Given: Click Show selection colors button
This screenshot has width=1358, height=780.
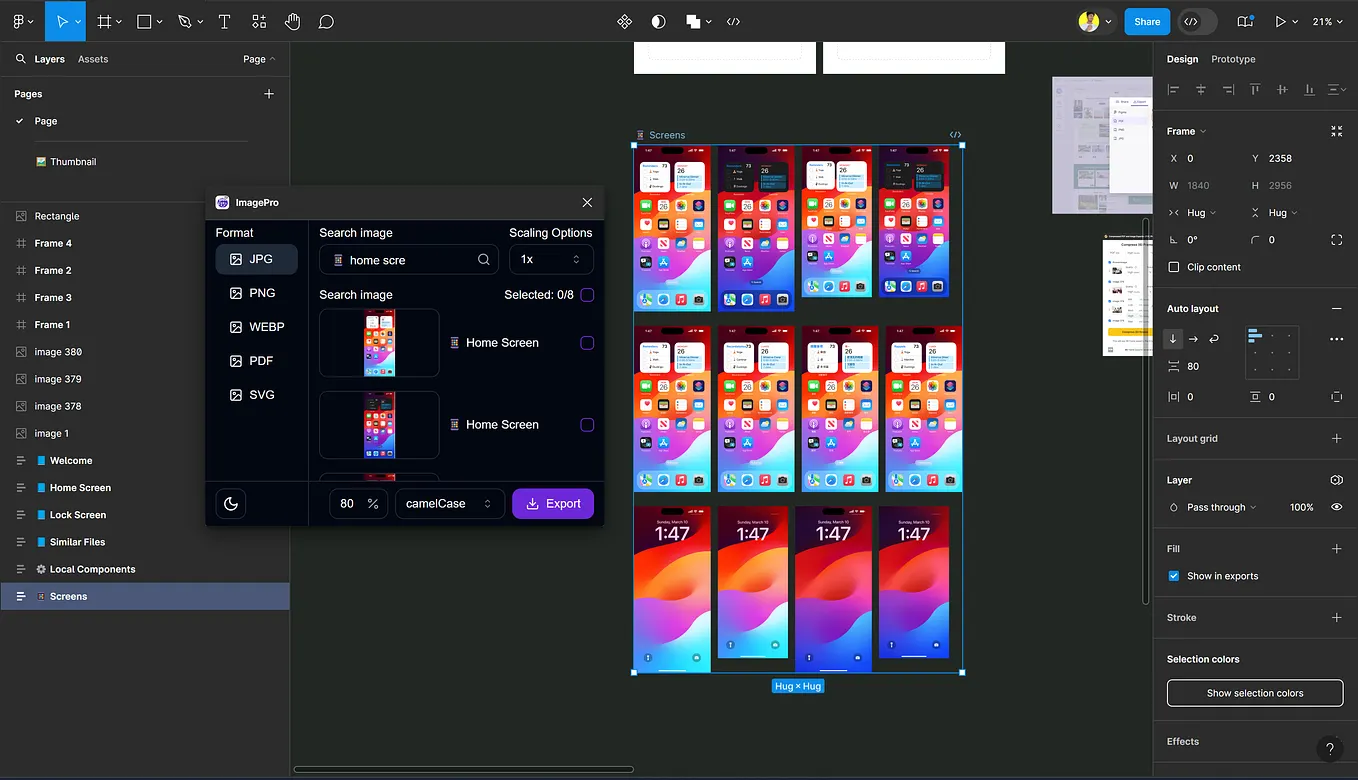Looking at the screenshot, I should pyautogui.click(x=1255, y=693).
